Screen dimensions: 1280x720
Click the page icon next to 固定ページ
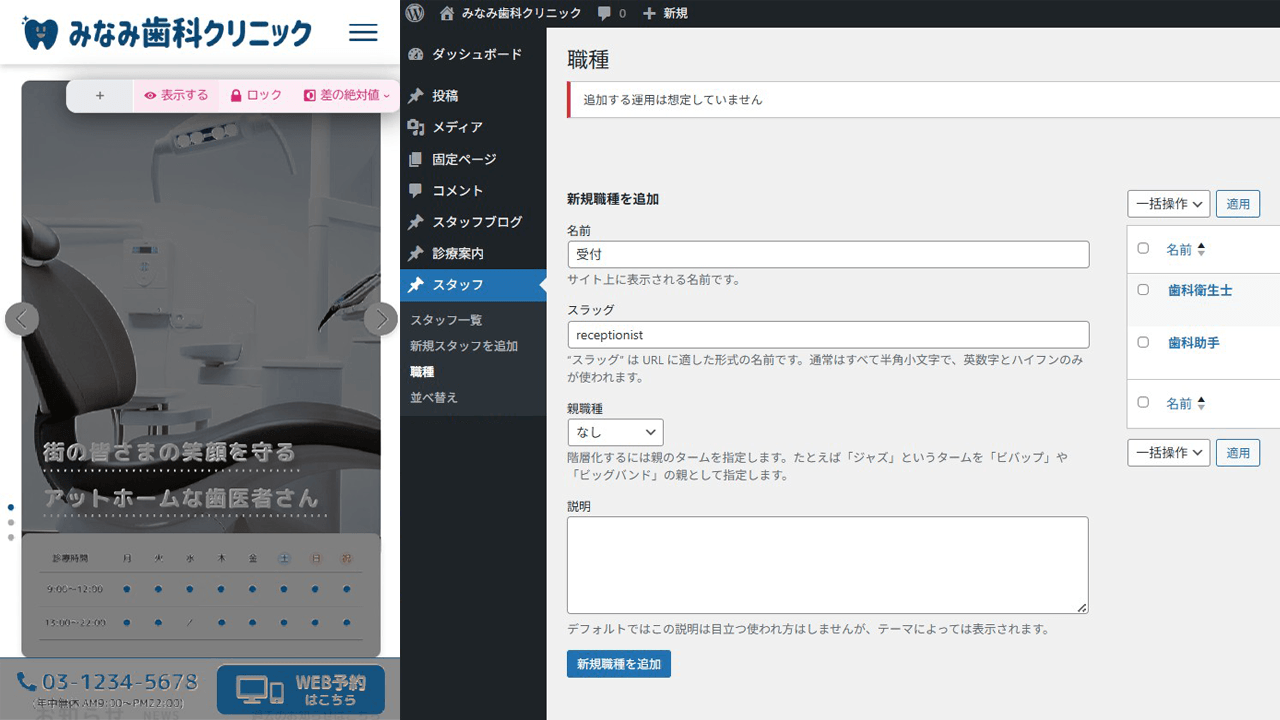416,159
